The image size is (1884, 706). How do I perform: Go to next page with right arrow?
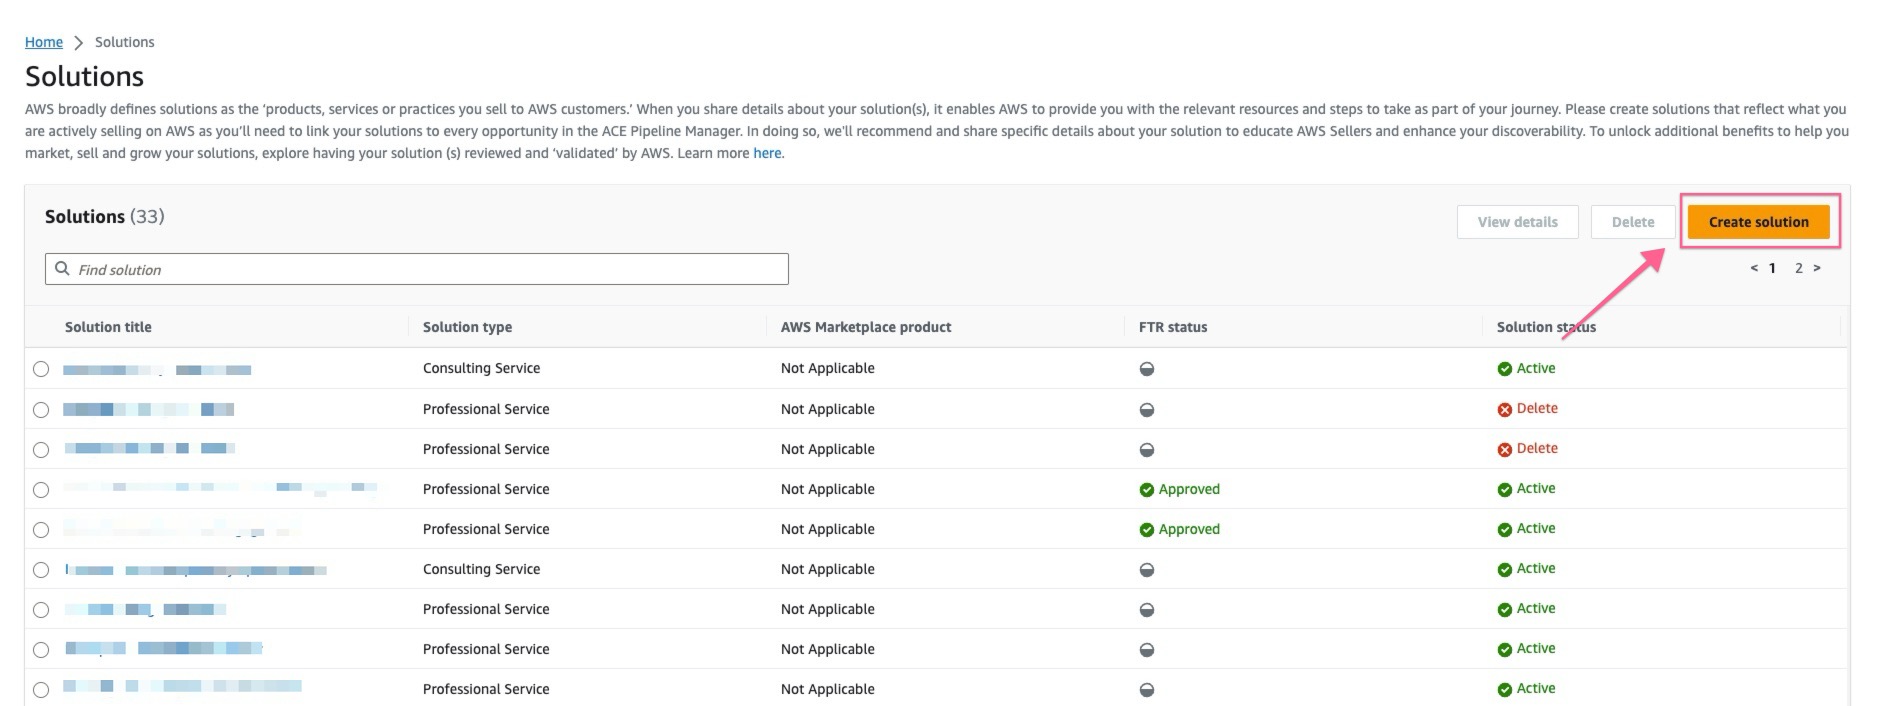[1817, 268]
